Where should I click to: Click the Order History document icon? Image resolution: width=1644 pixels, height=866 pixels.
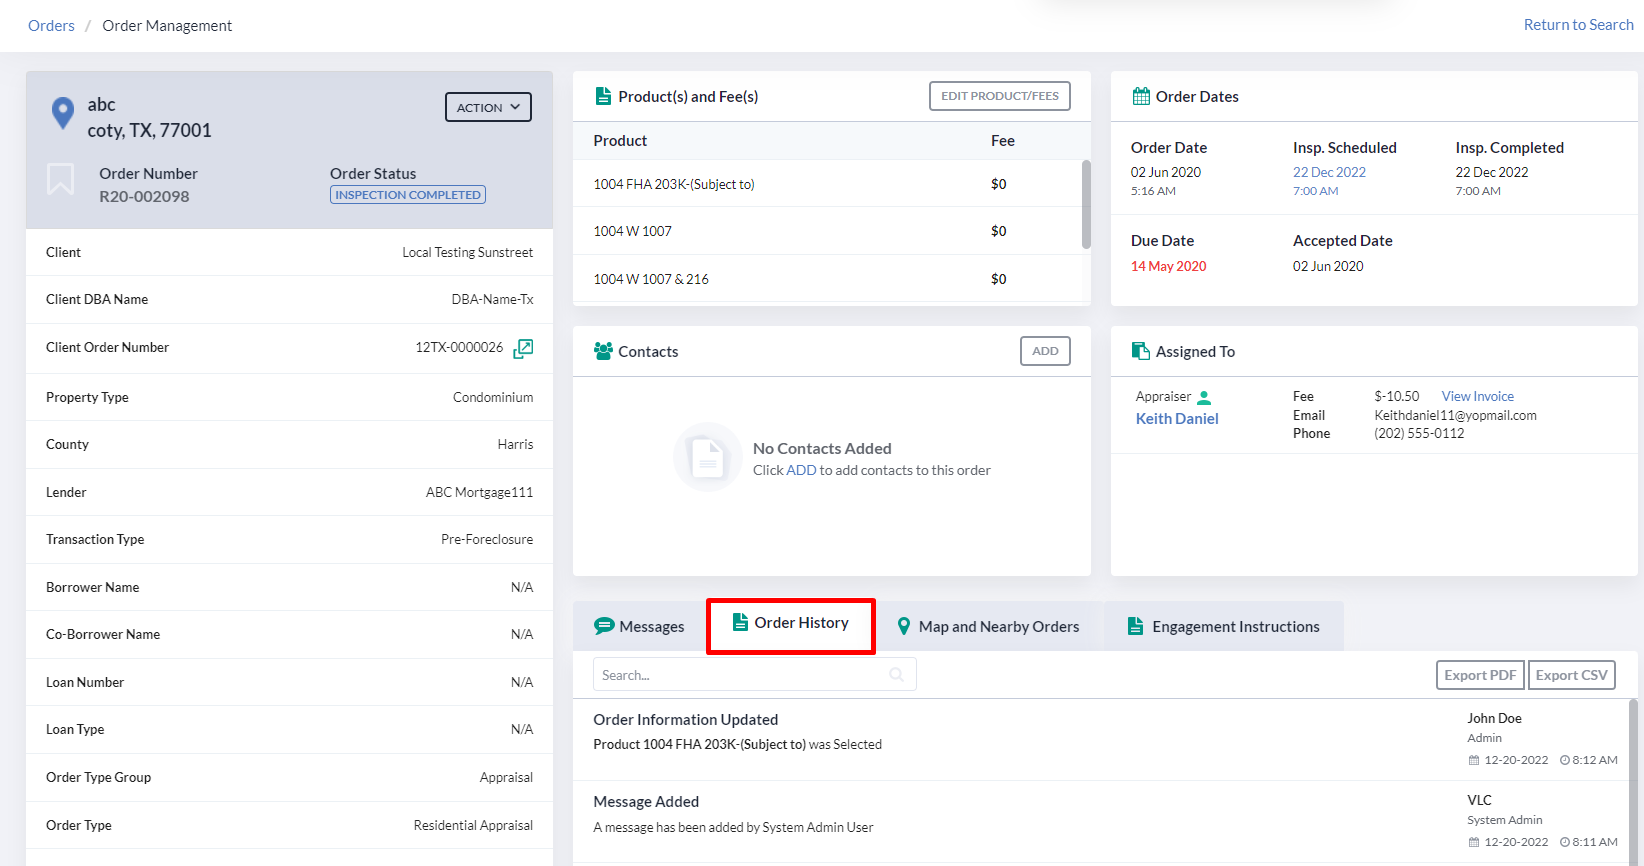click(x=740, y=622)
